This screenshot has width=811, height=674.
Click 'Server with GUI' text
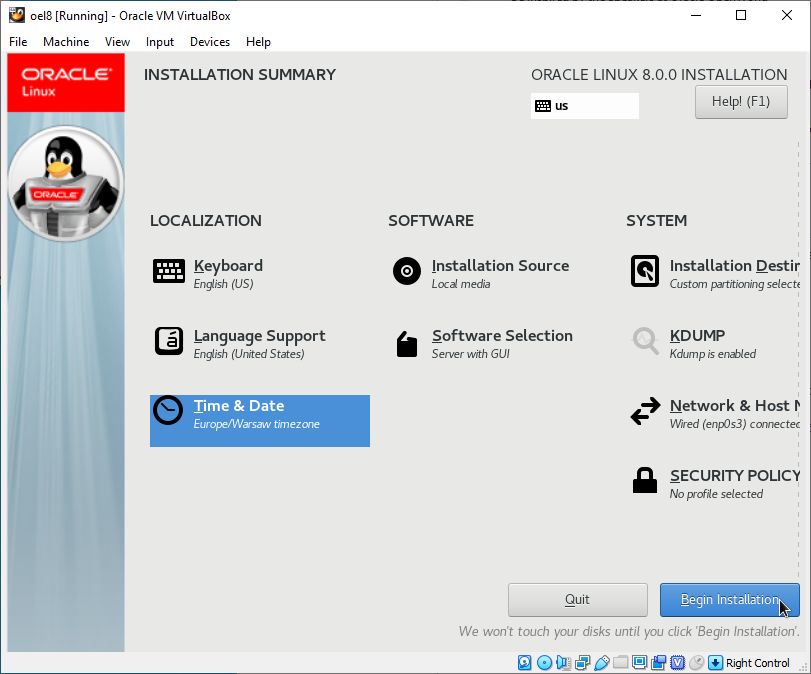470,354
